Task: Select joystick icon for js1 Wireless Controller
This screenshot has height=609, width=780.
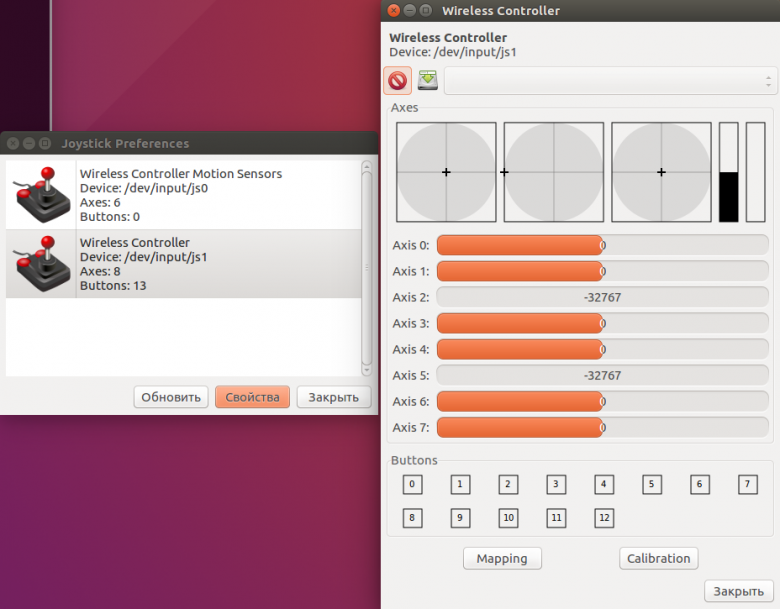Action: [42, 264]
